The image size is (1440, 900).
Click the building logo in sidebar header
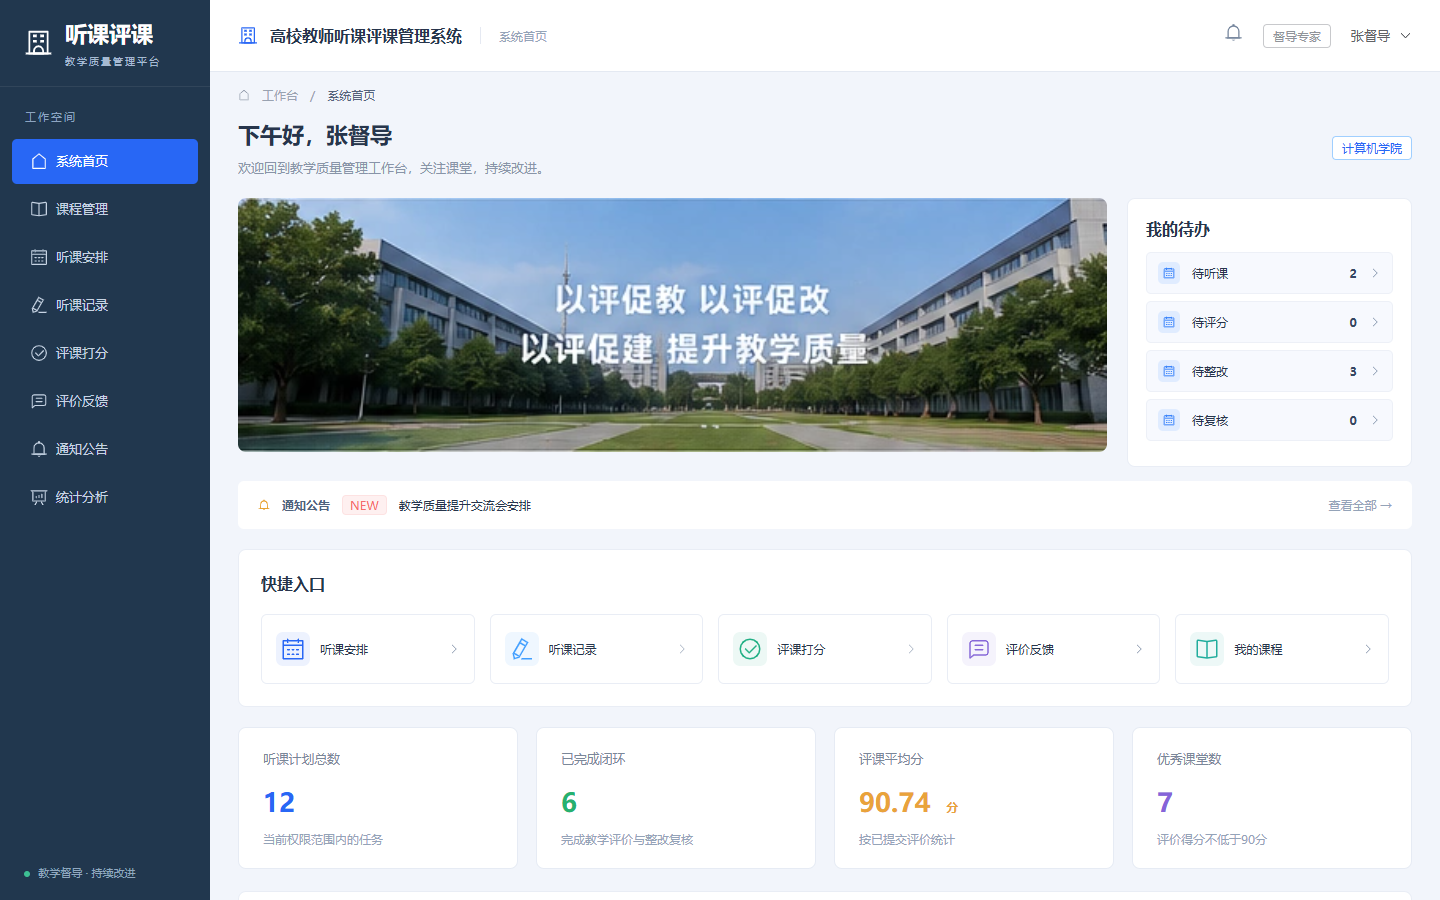[38, 43]
